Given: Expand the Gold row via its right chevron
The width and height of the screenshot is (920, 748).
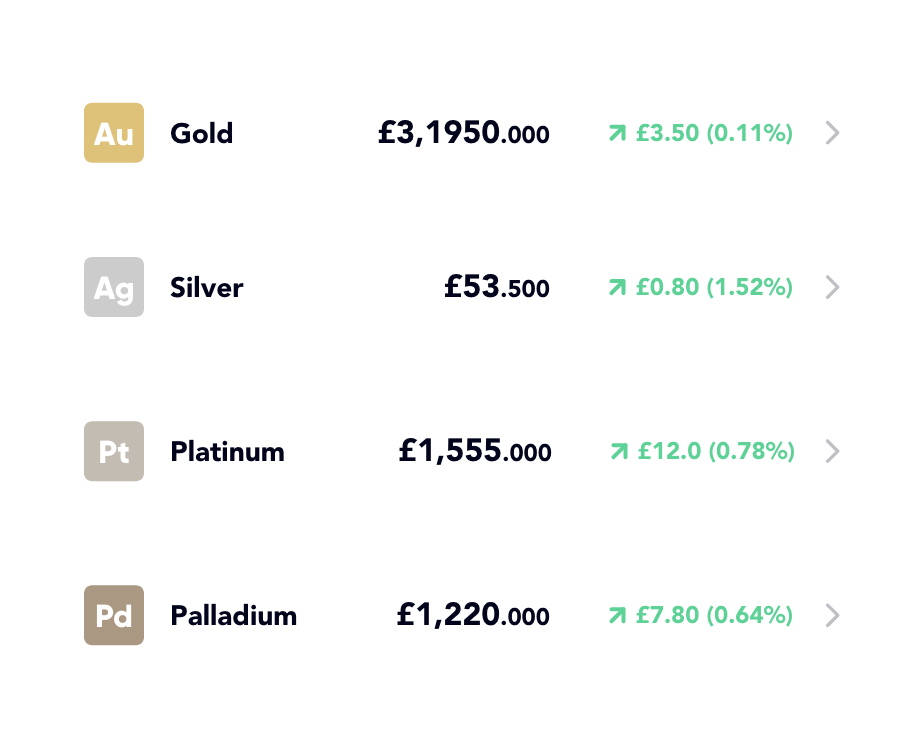Looking at the screenshot, I should click(832, 133).
